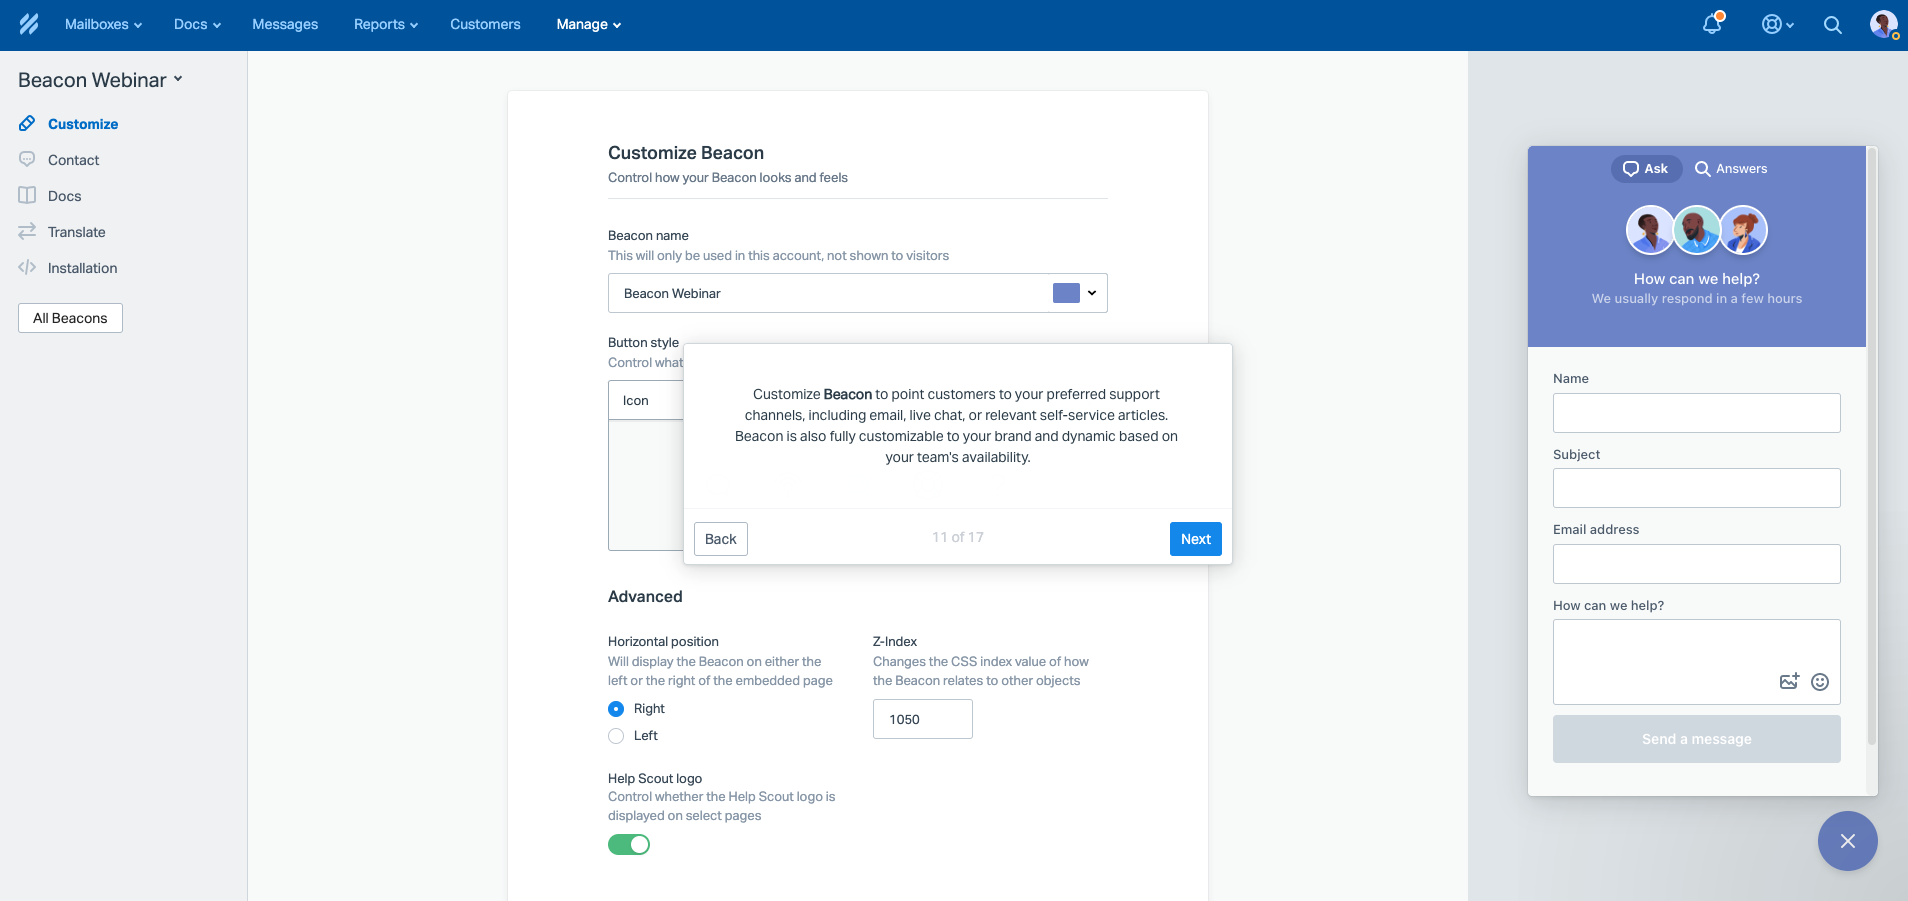Click the team avatars in Beacon preview
This screenshot has height=901, width=1908.
(1697, 230)
